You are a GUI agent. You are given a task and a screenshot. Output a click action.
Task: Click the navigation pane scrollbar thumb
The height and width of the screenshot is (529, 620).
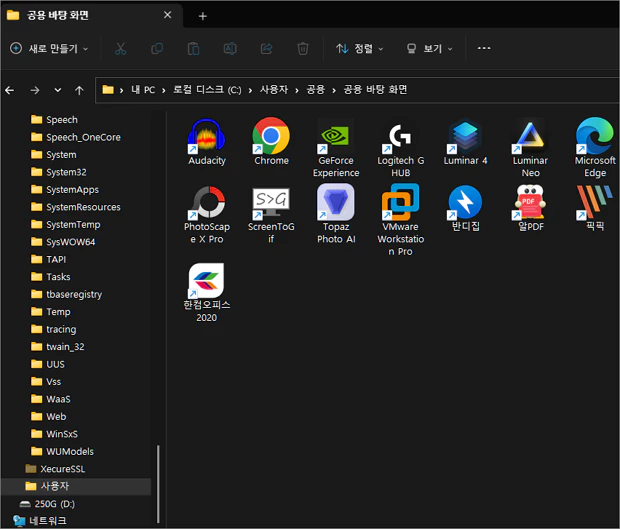(158, 485)
